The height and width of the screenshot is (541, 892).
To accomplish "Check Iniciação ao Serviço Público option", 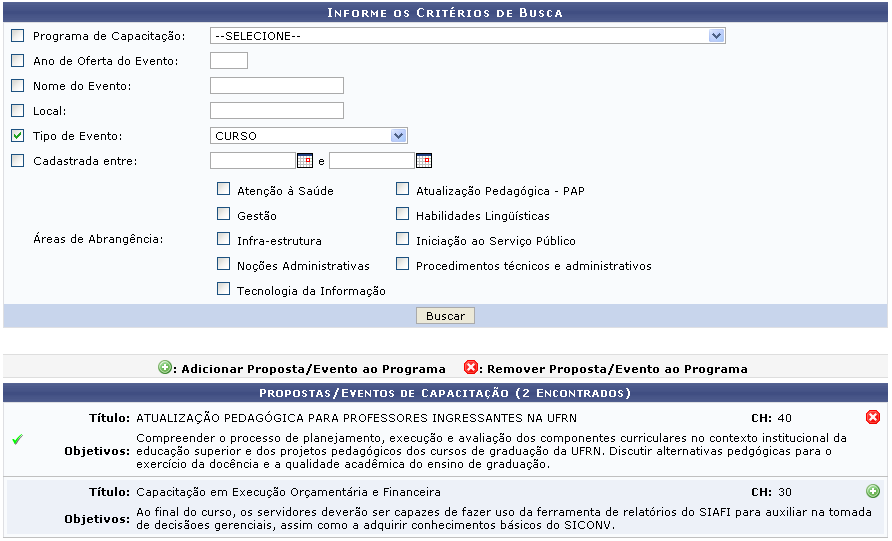I will [403, 240].
